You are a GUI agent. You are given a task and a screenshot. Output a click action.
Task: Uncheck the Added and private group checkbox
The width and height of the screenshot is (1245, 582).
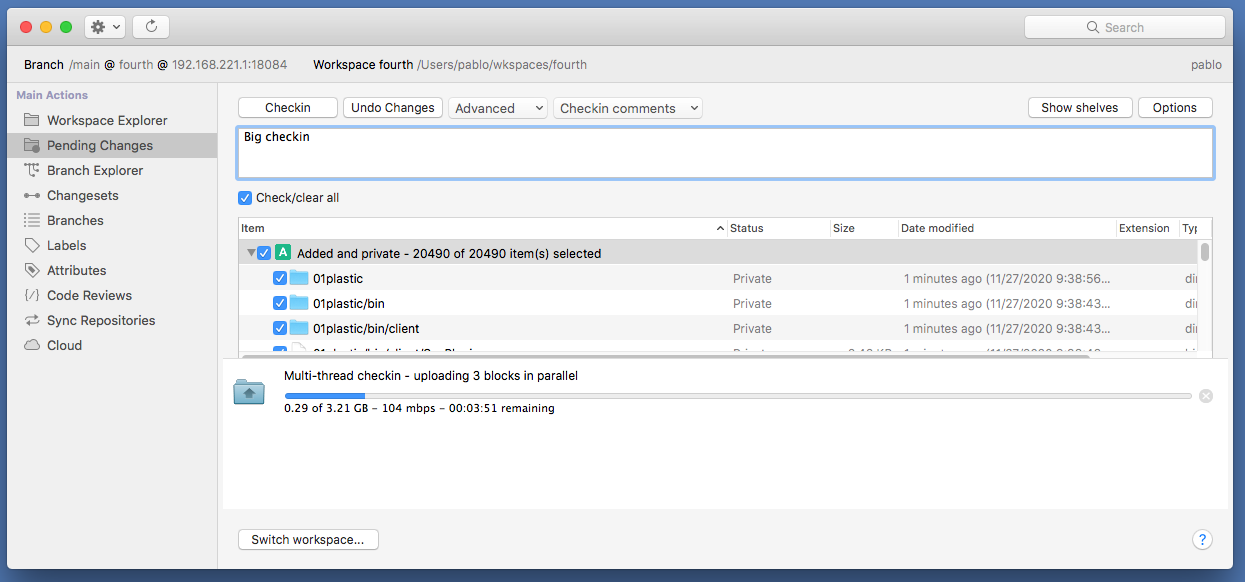(x=264, y=253)
